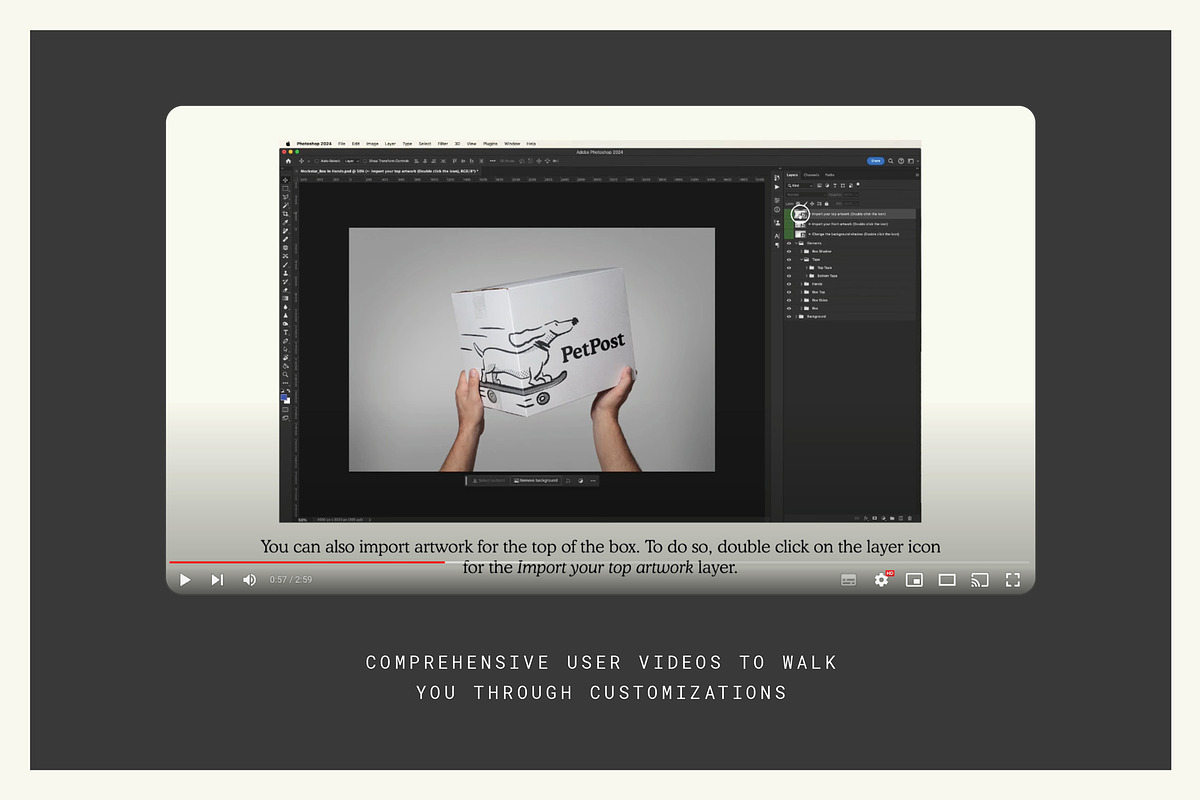Select the Clone Stamp tool
The height and width of the screenshot is (800, 1200).
pyautogui.click(x=285, y=273)
